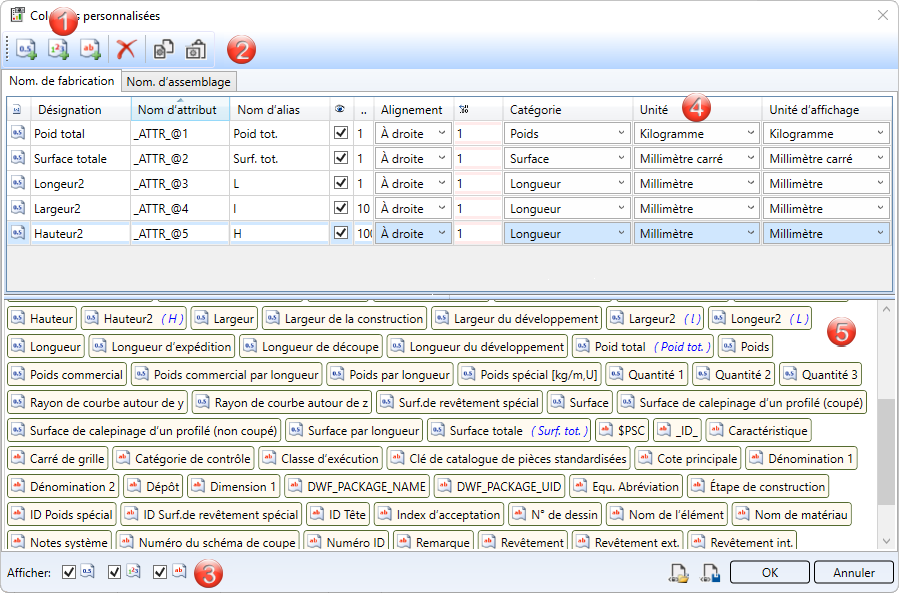900x593 pixels.
Task: Sort by the Nom d'alias column header
Action: (280, 109)
